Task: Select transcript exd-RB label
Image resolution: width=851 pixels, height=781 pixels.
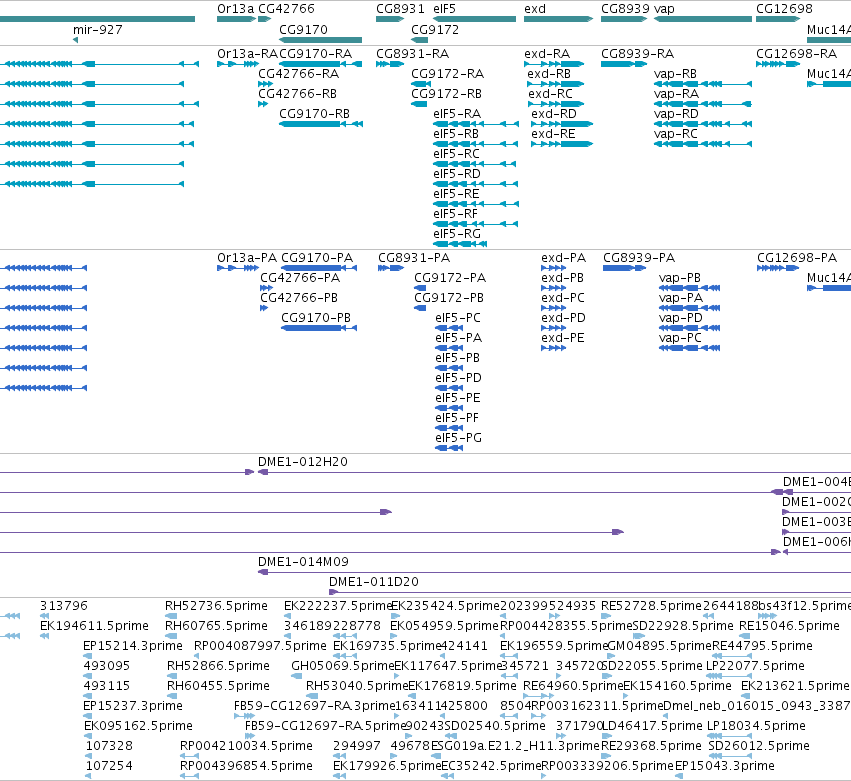Action: click(549, 74)
